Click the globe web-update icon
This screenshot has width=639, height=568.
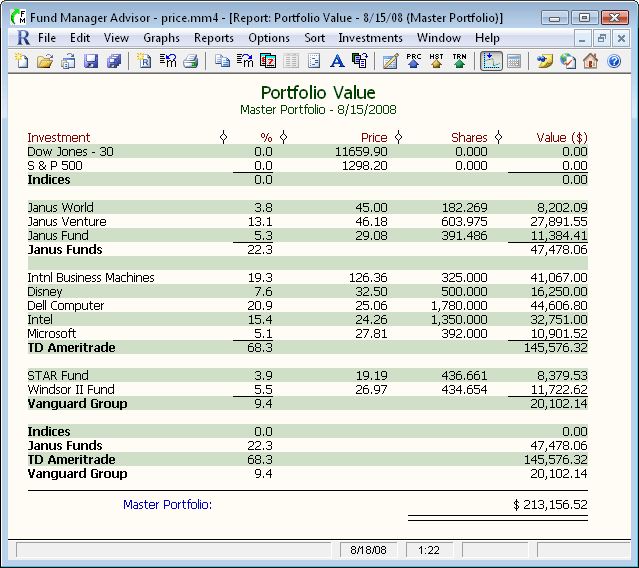568,61
